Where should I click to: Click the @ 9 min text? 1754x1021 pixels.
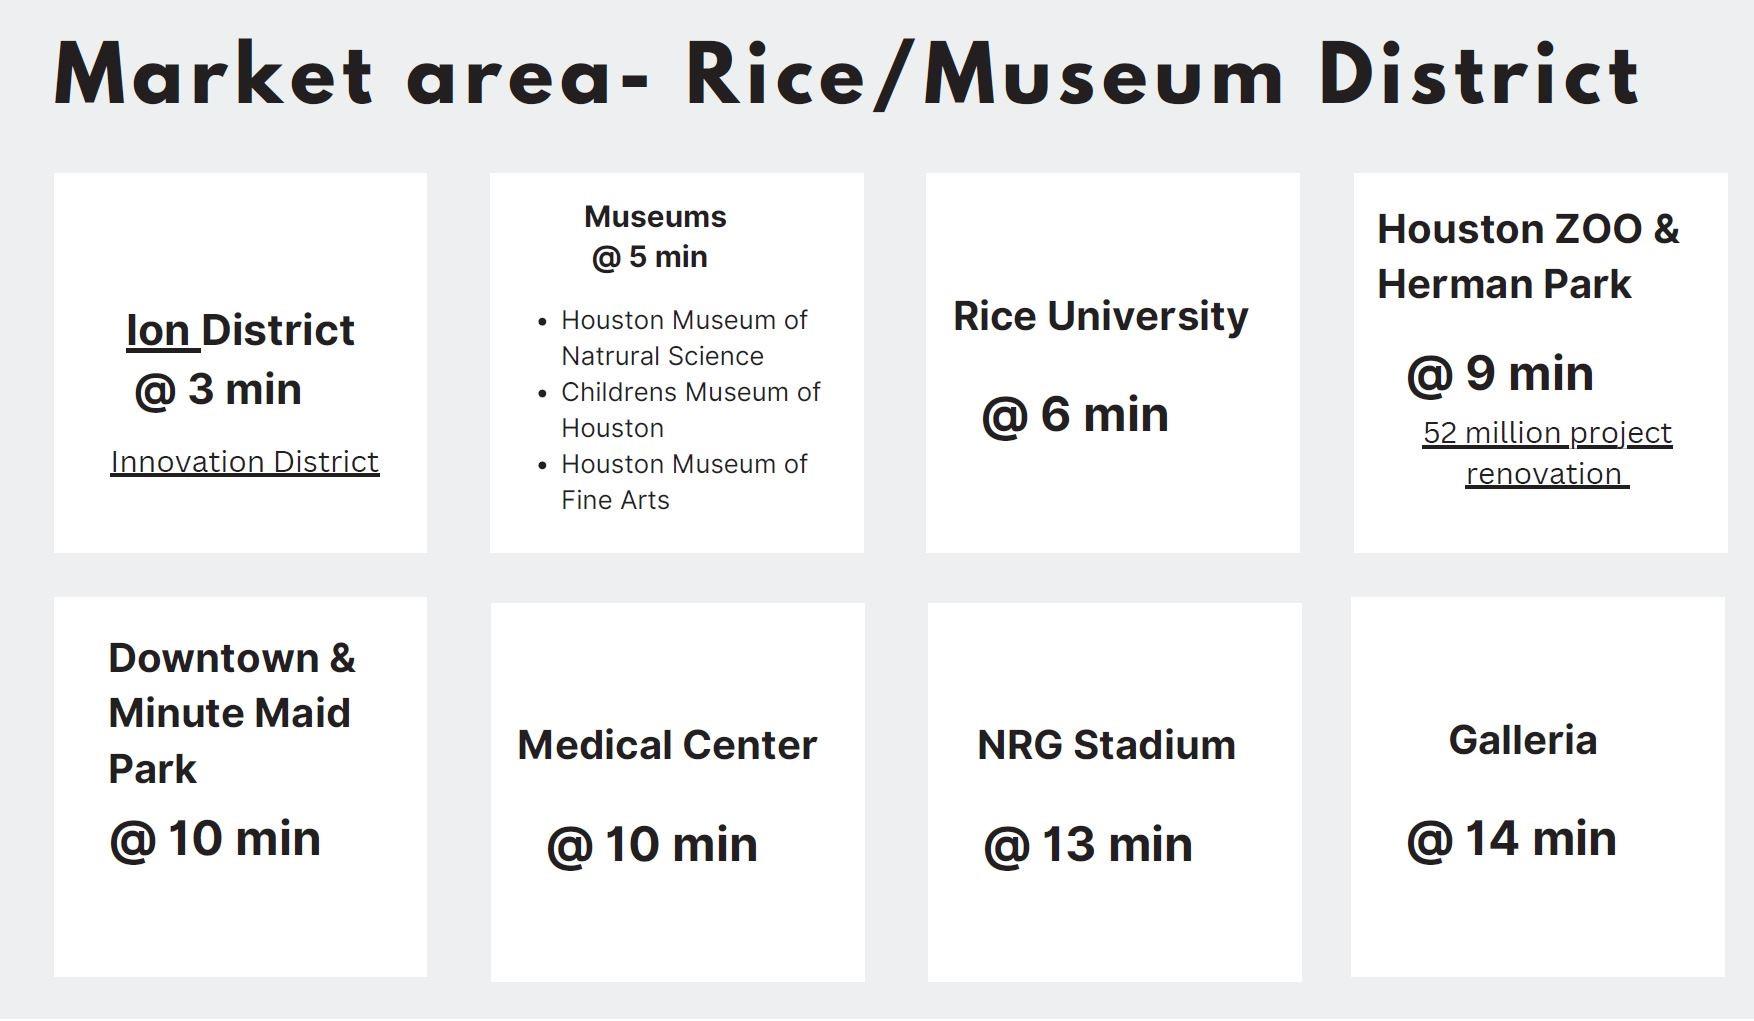[x=1499, y=374]
